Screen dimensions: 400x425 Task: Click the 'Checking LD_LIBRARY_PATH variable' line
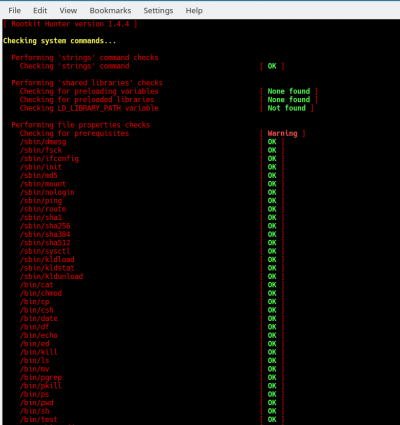(x=89, y=108)
